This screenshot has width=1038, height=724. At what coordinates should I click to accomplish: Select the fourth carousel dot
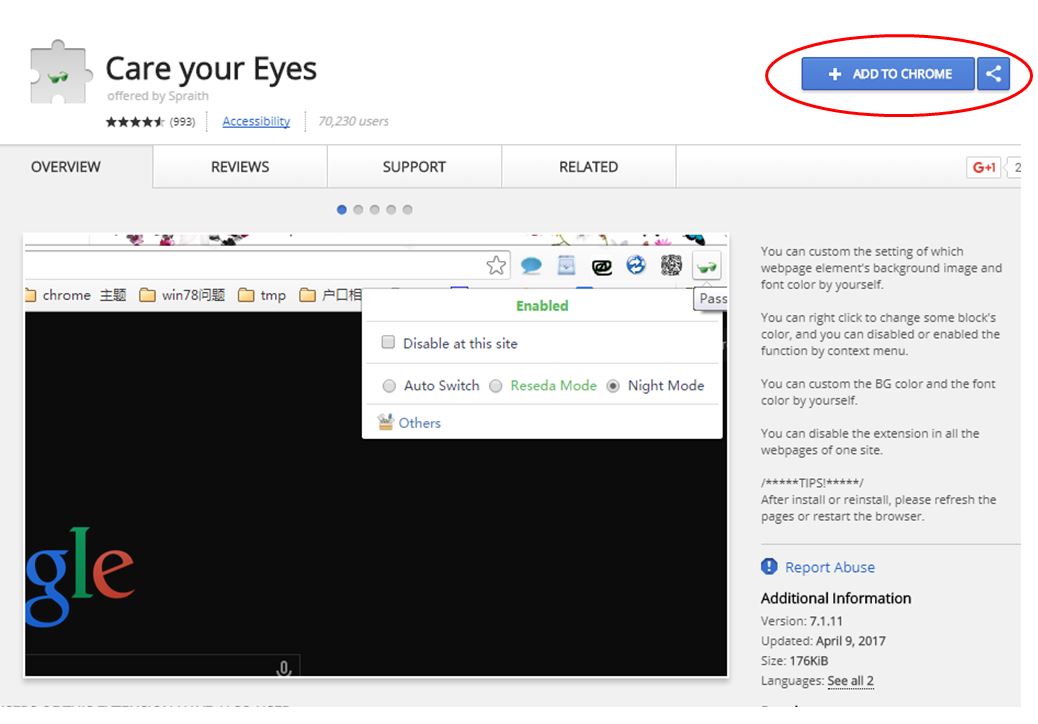click(x=391, y=210)
